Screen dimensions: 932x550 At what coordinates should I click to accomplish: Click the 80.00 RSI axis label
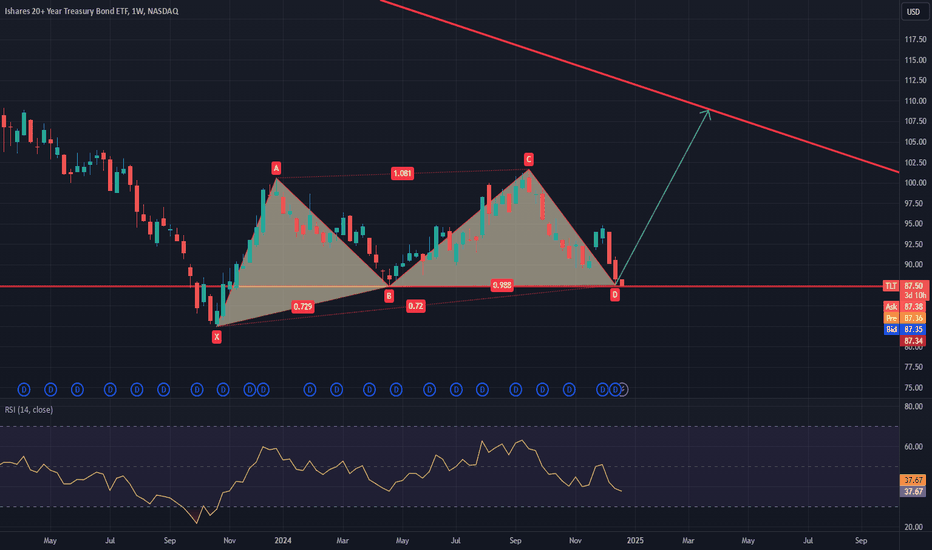coord(914,406)
